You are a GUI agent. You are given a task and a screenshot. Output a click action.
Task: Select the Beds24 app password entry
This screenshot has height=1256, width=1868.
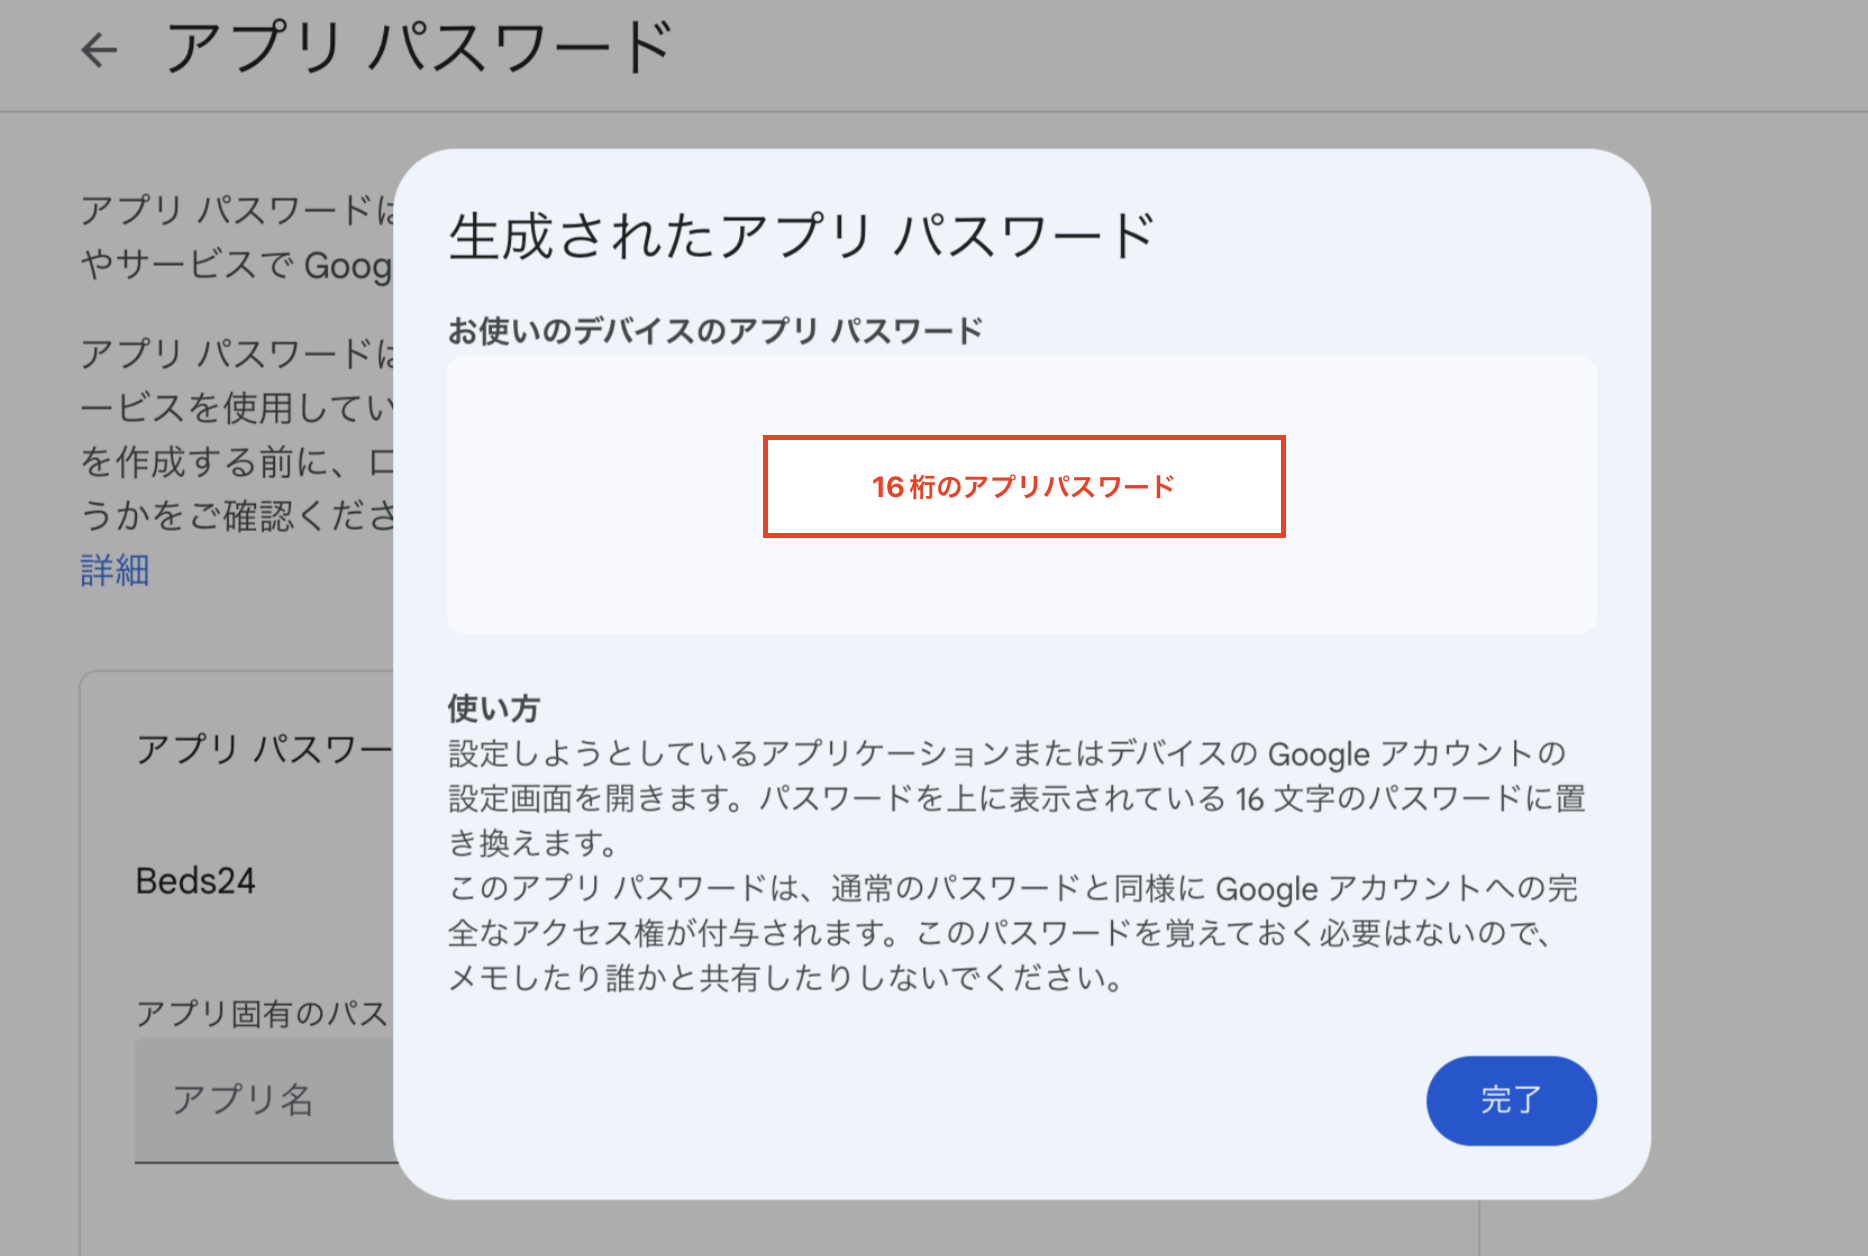tap(196, 881)
